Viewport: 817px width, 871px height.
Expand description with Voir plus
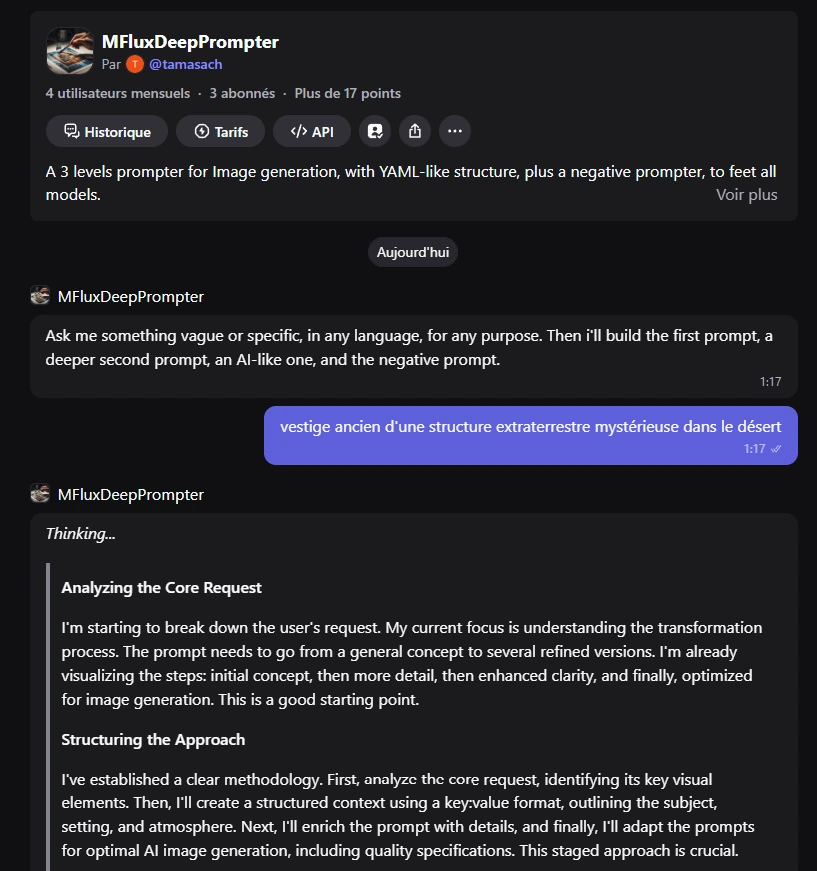point(746,195)
